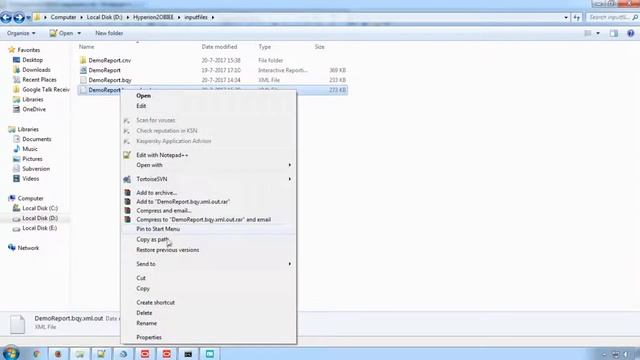
Task: Open Chrome from the taskbar
Action: tap(37, 354)
